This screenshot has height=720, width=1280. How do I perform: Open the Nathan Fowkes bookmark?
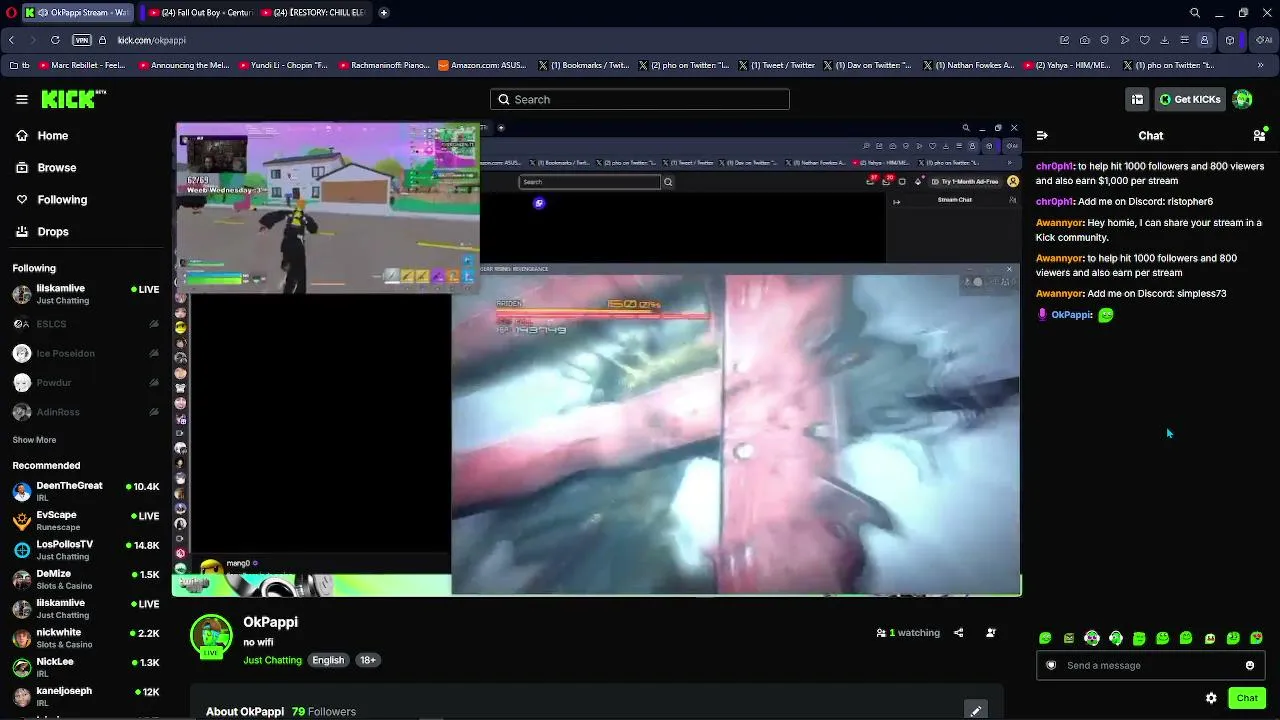tap(968, 65)
